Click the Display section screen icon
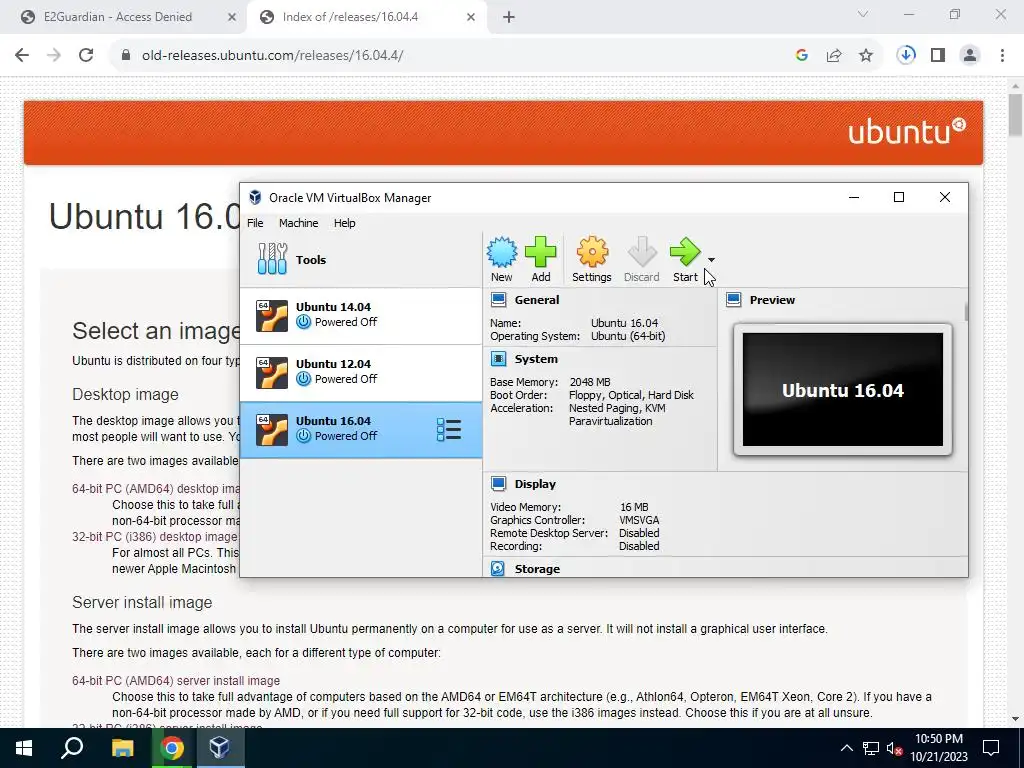 [x=498, y=483]
